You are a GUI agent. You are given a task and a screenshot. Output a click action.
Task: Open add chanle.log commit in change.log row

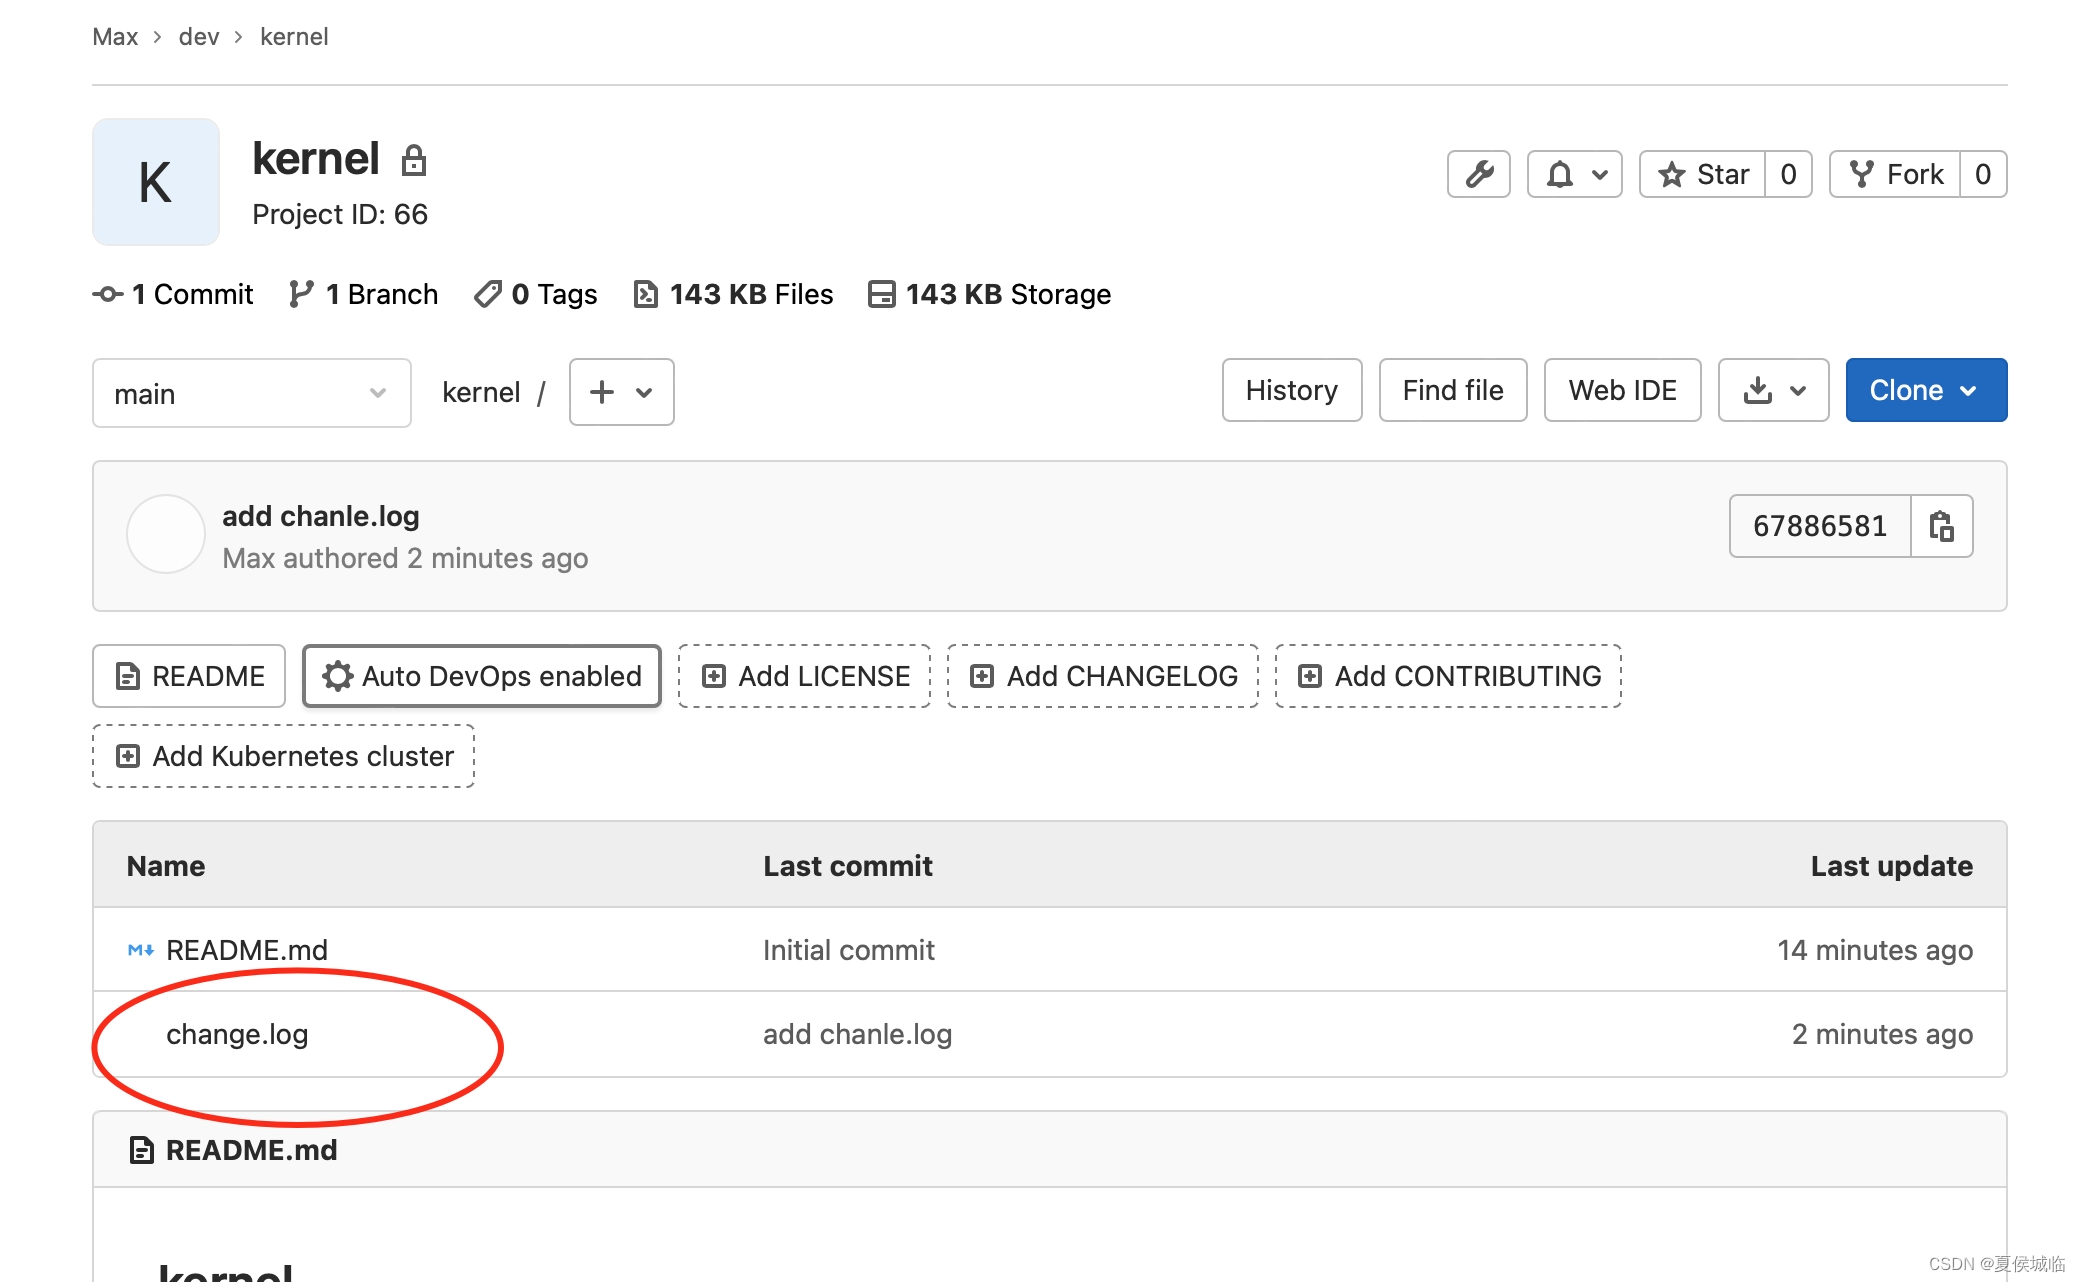click(x=858, y=1034)
